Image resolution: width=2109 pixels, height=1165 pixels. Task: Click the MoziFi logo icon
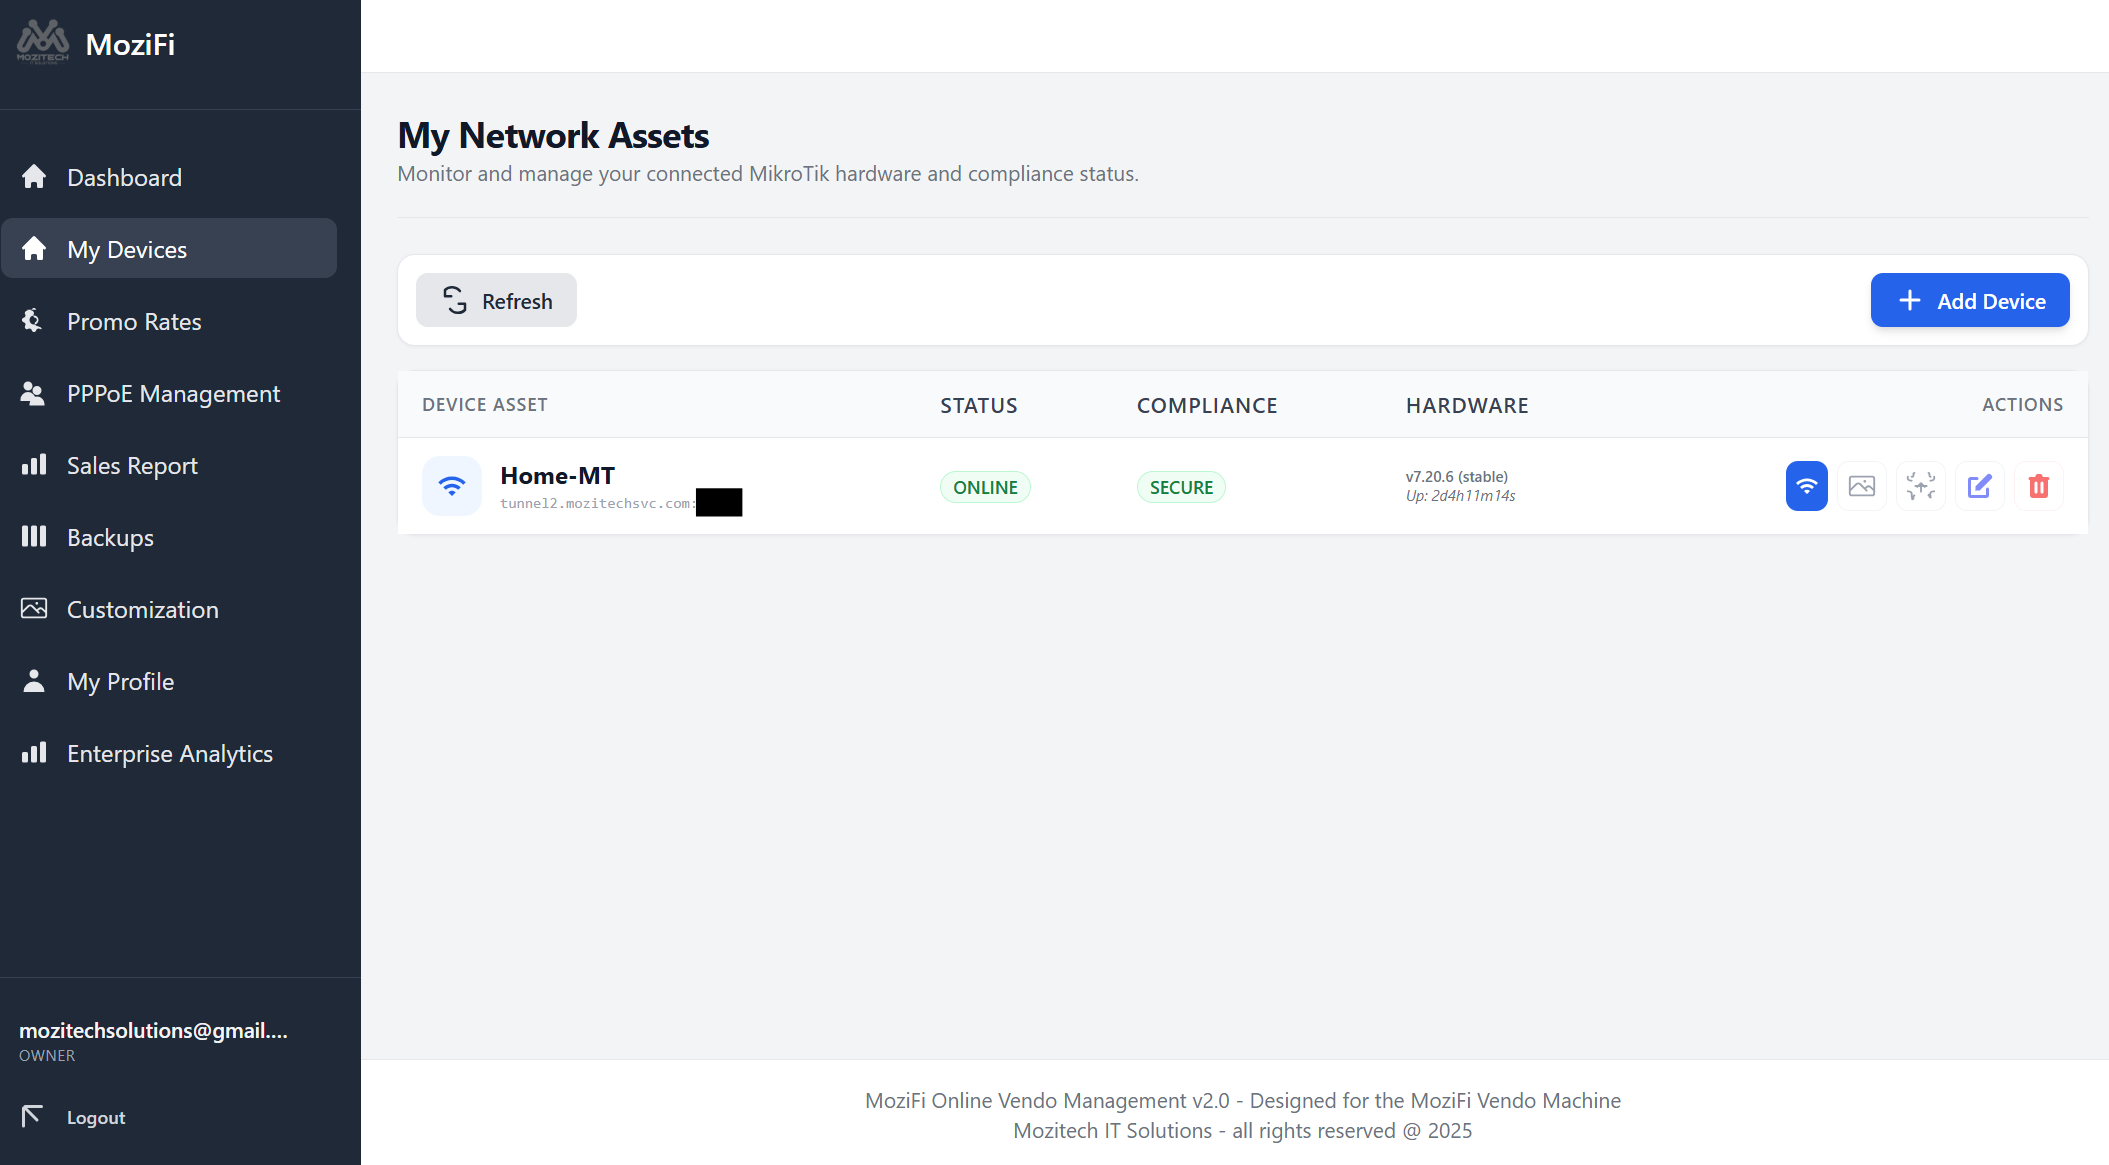click(x=43, y=43)
